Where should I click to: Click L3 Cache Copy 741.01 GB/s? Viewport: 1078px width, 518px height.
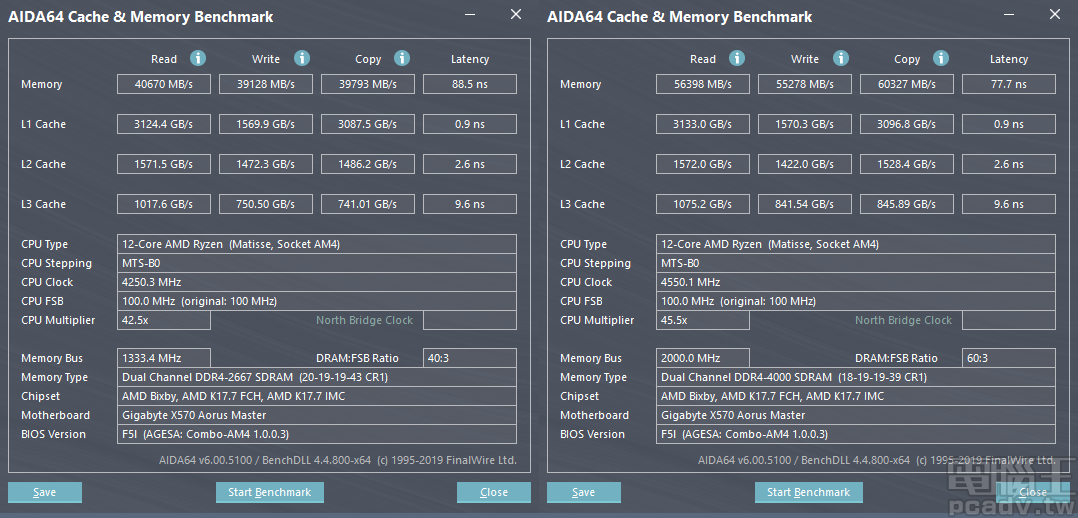tap(368, 204)
